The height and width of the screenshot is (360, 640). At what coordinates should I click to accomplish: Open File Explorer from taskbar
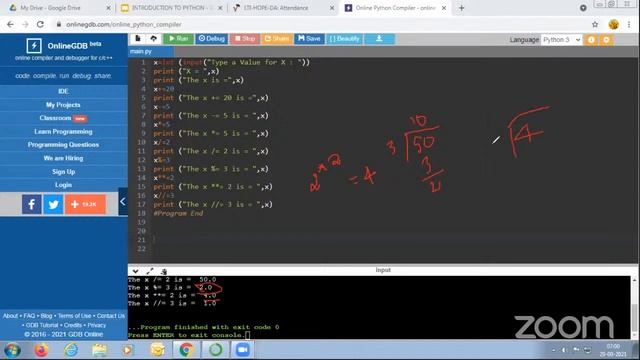pyautogui.click(x=99, y=350)
